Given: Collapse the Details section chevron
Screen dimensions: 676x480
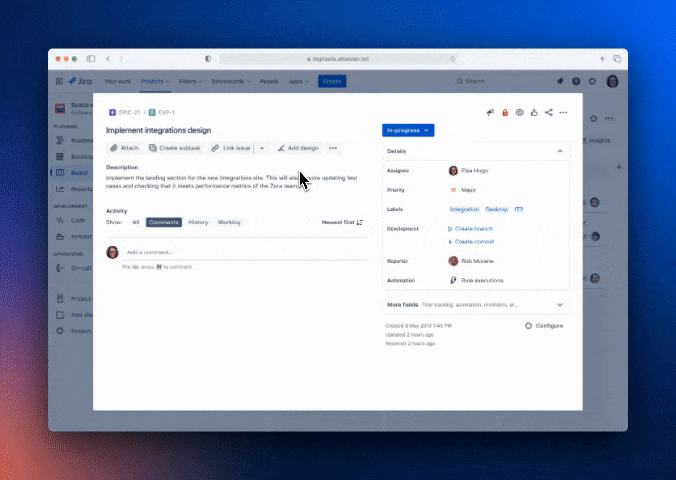Looking at the screenshot, I should (x=560, y=151).
